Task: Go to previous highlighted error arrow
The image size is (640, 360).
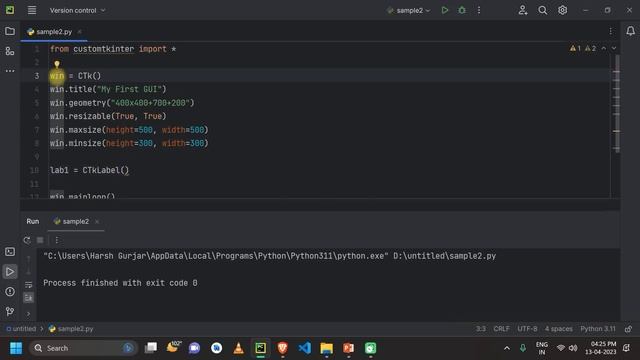Action: (604, 49)
